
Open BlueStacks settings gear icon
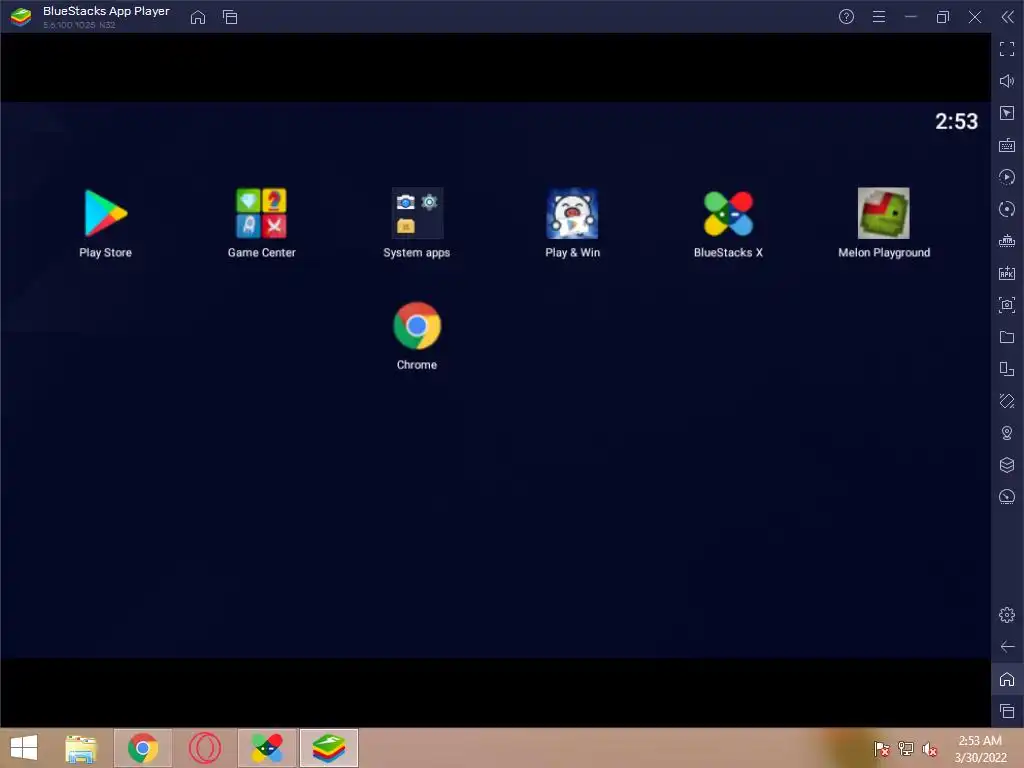click(1007, 615)
